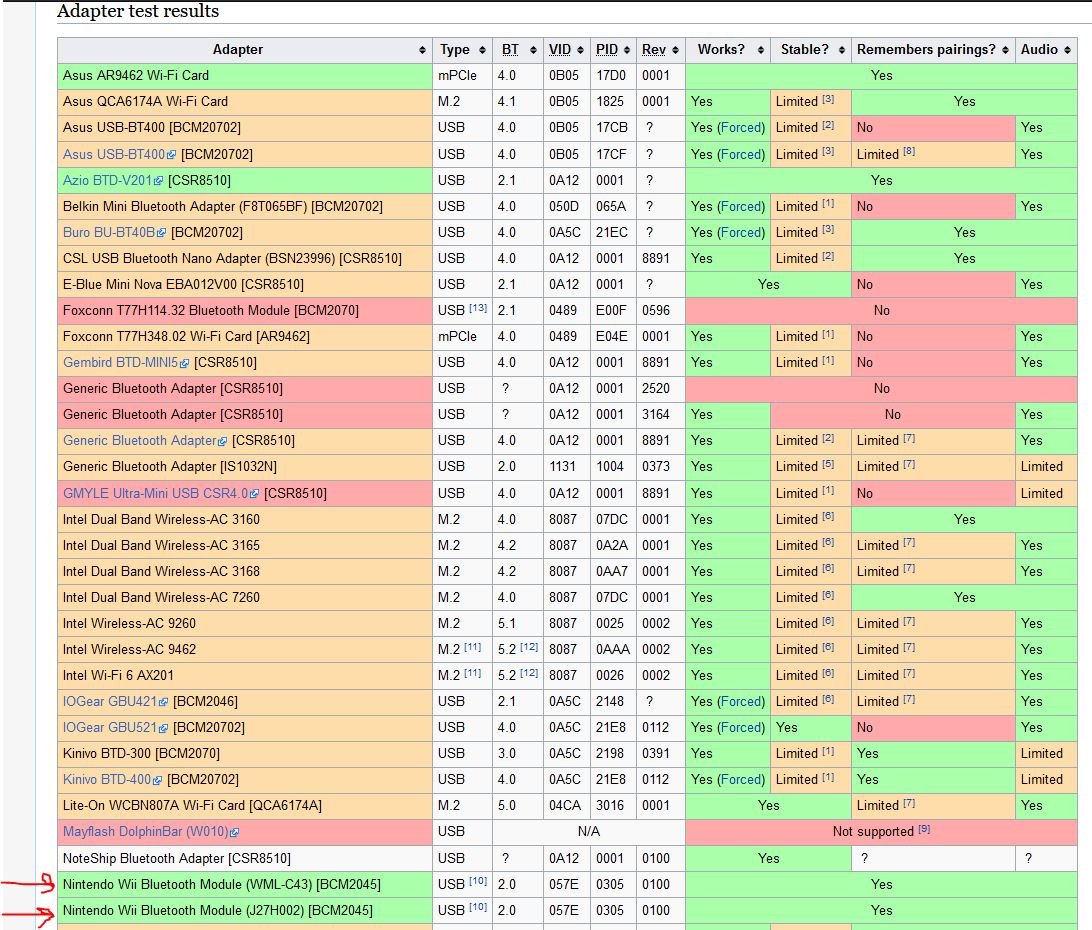This screenshot has height=930, width=1092.
Task: Sort table by Works? column arrows
Action: tap(760, 50)
